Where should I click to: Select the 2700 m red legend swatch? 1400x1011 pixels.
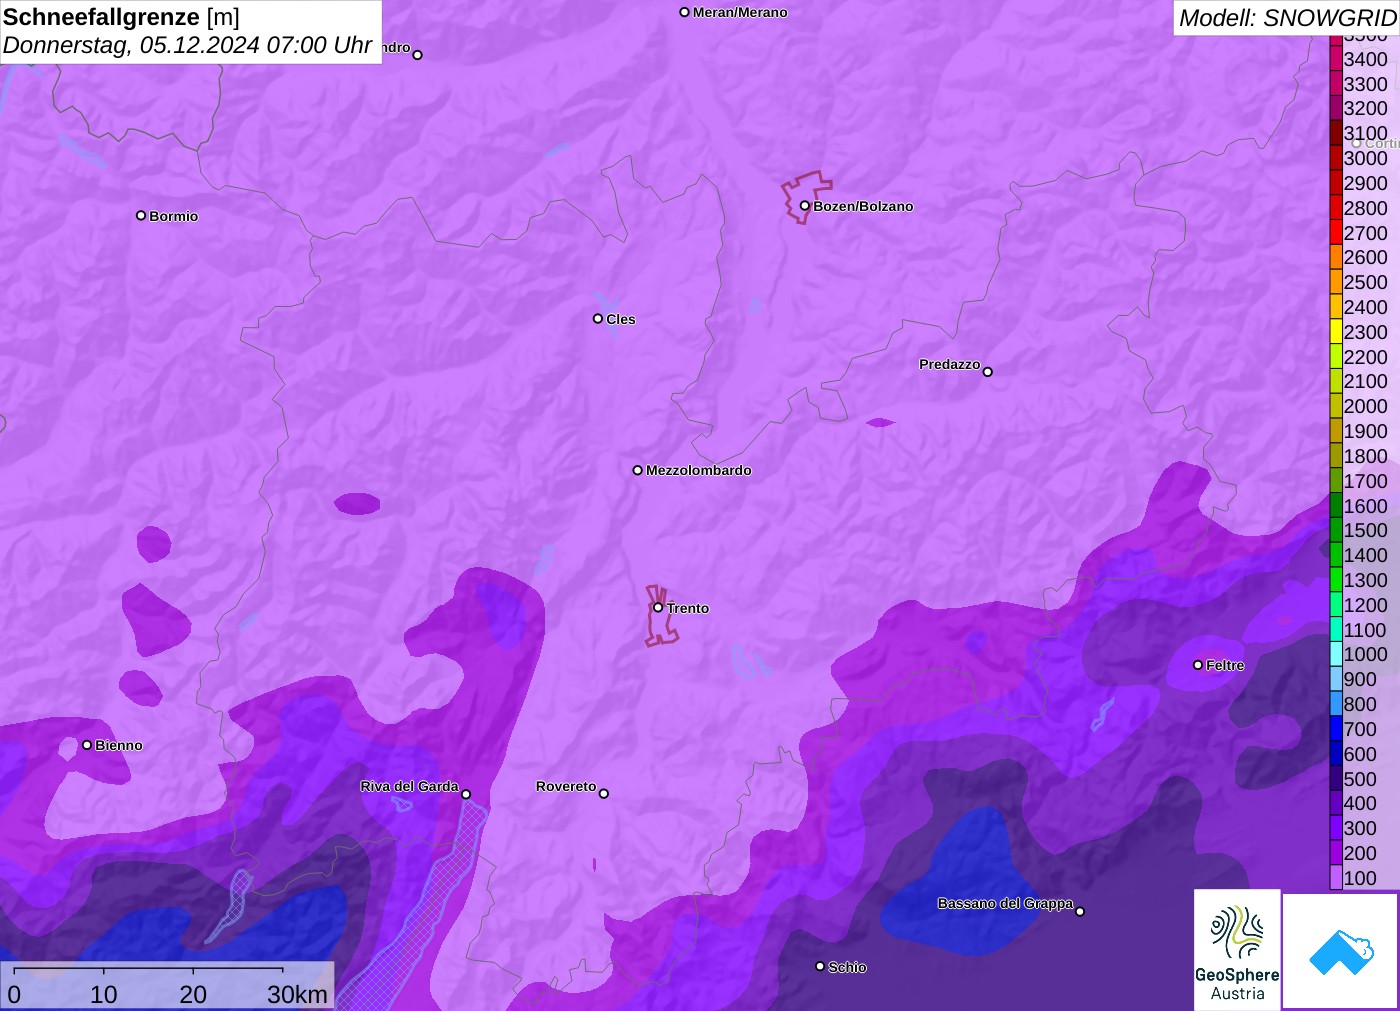[x=1336, y=233]
